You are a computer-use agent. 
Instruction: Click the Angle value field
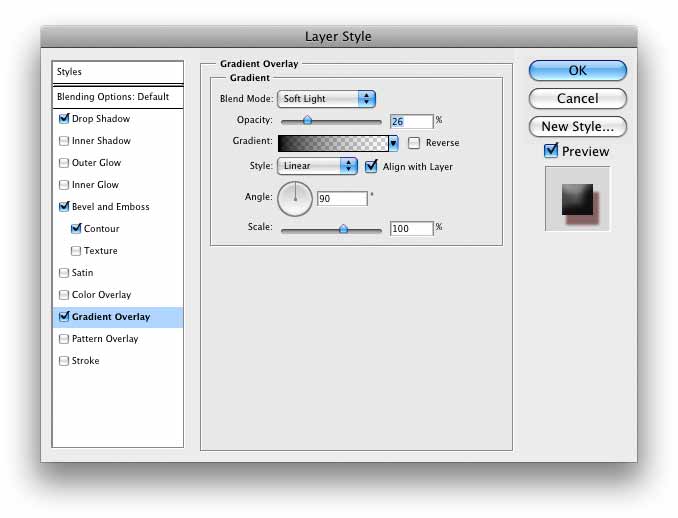tap(342, 198)
